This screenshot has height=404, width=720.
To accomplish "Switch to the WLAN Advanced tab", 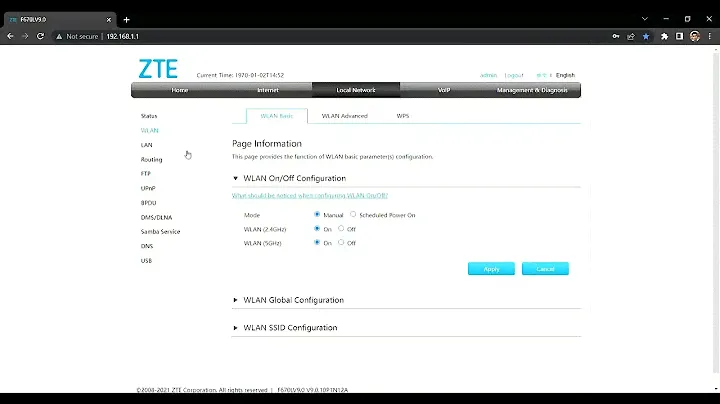I will [x=344, y=116].
